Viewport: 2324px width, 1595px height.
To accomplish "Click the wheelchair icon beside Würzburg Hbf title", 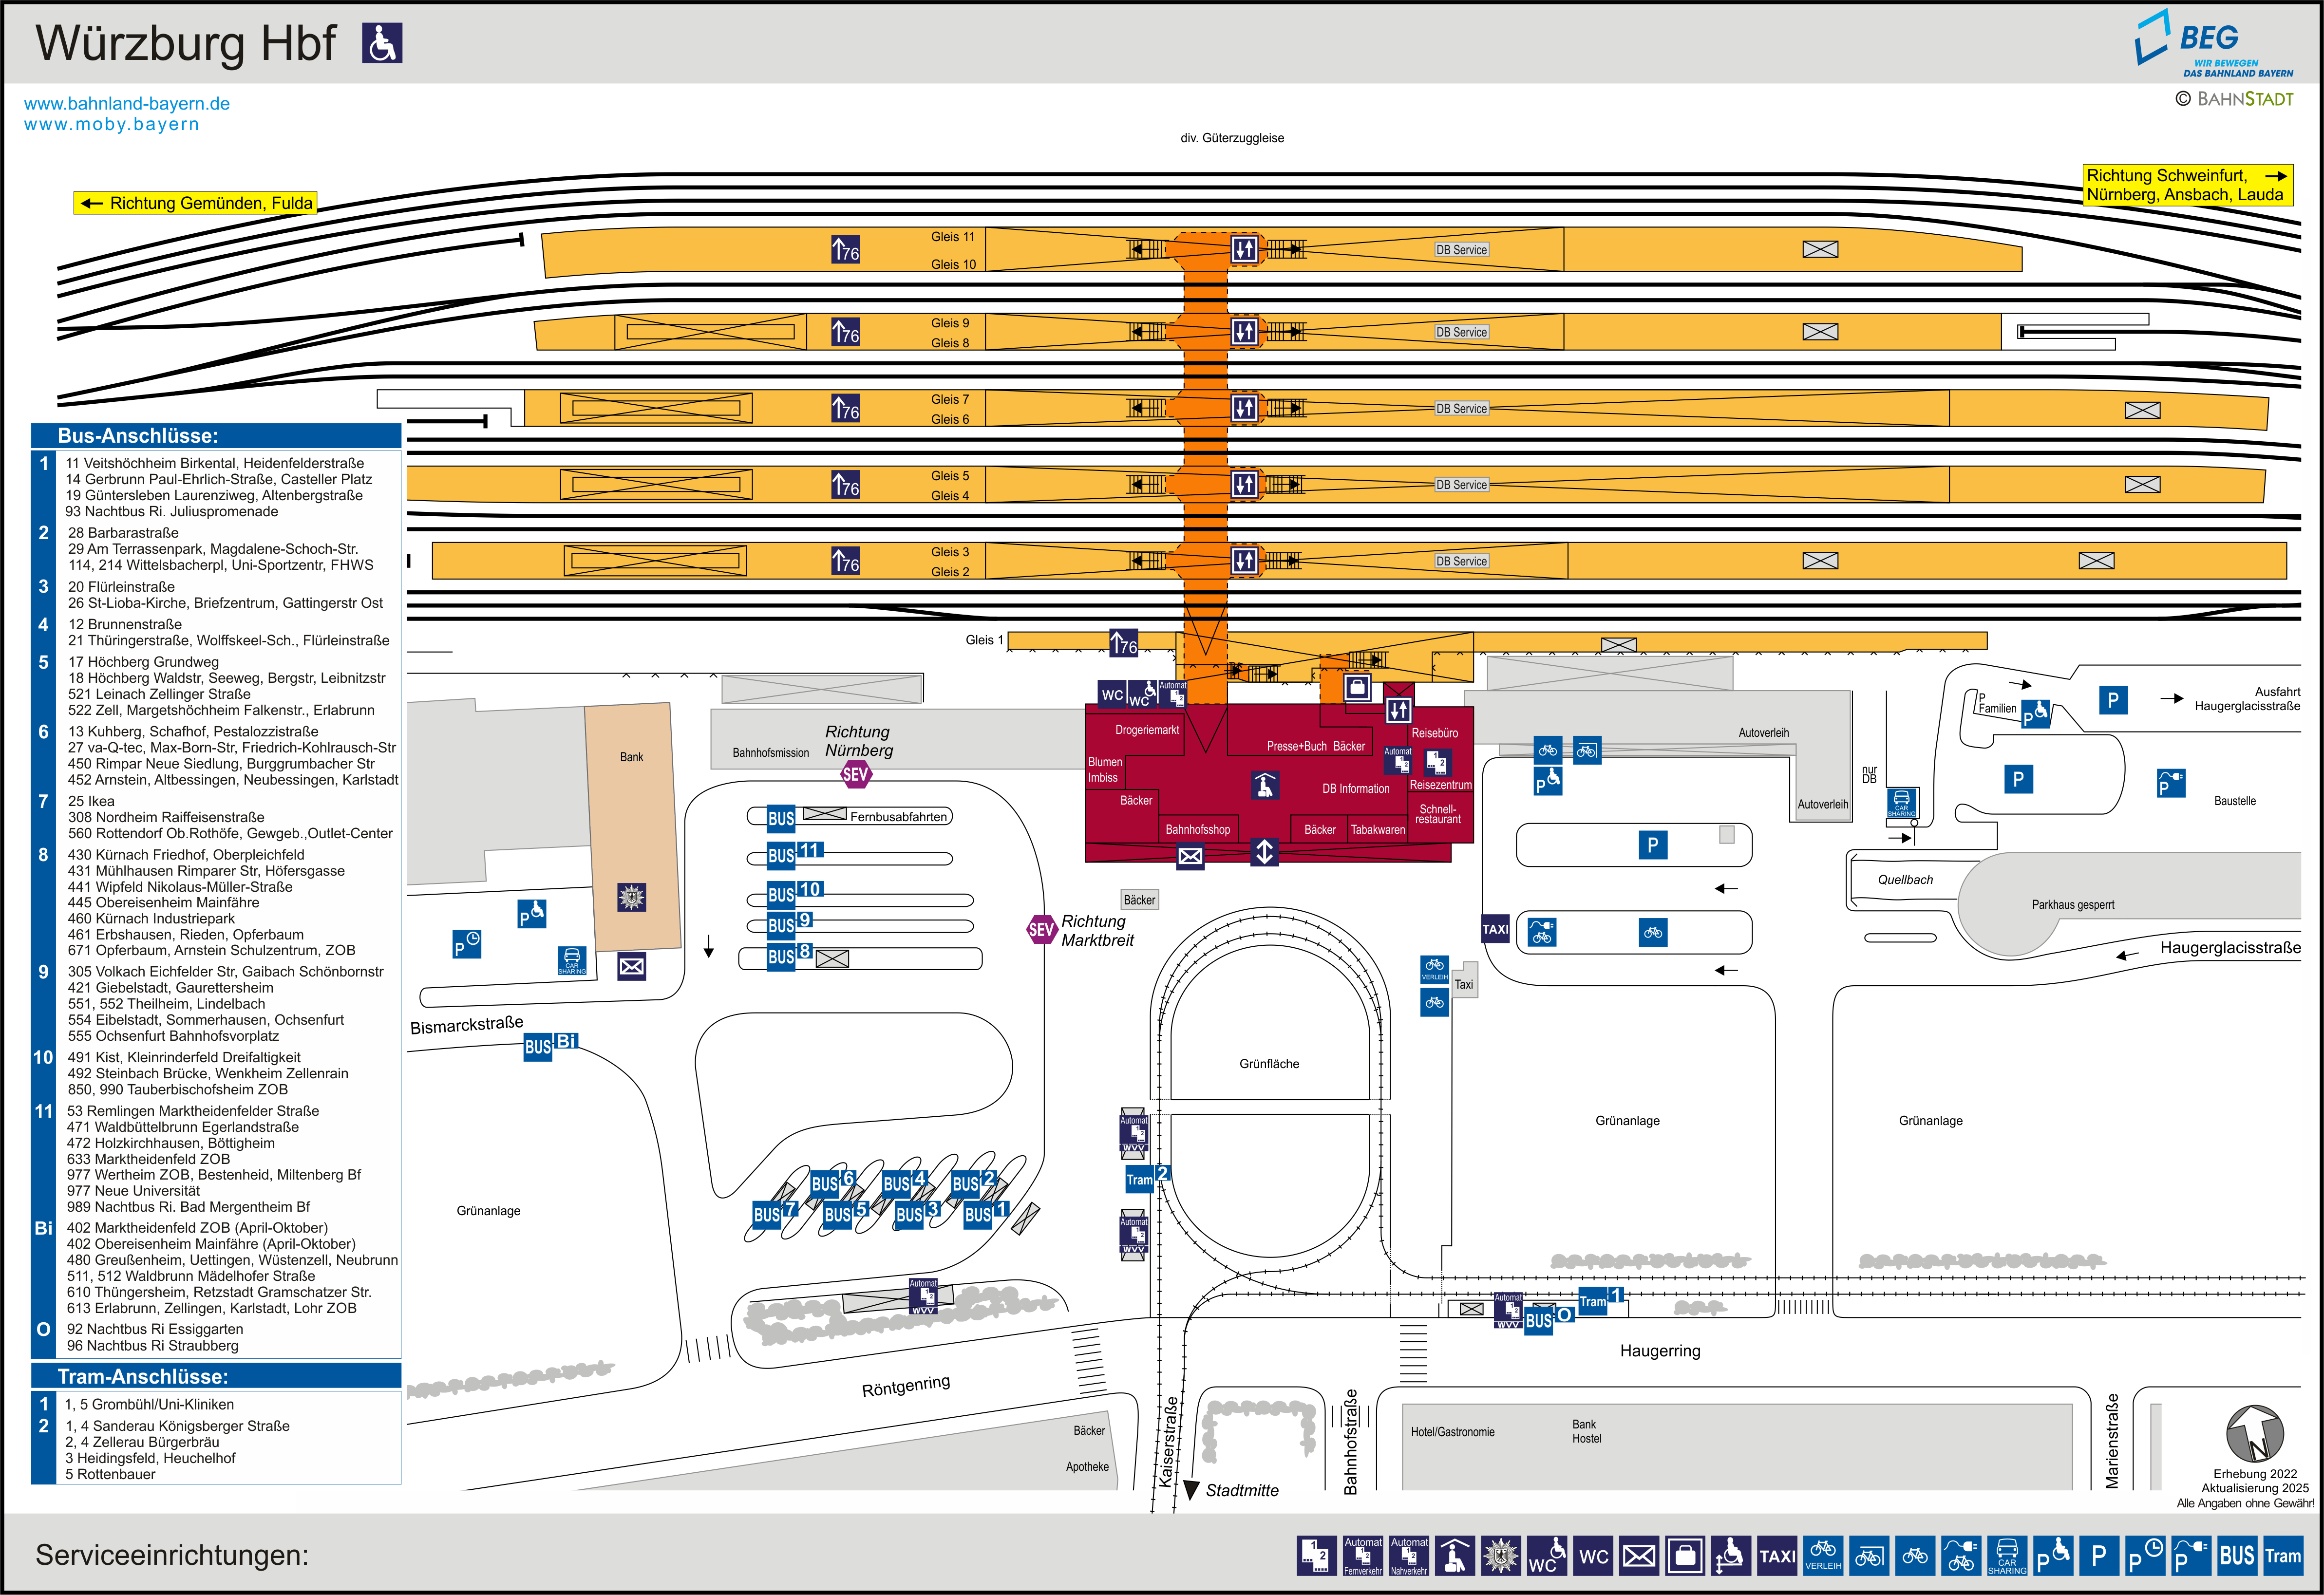I will tap(382, 44).
